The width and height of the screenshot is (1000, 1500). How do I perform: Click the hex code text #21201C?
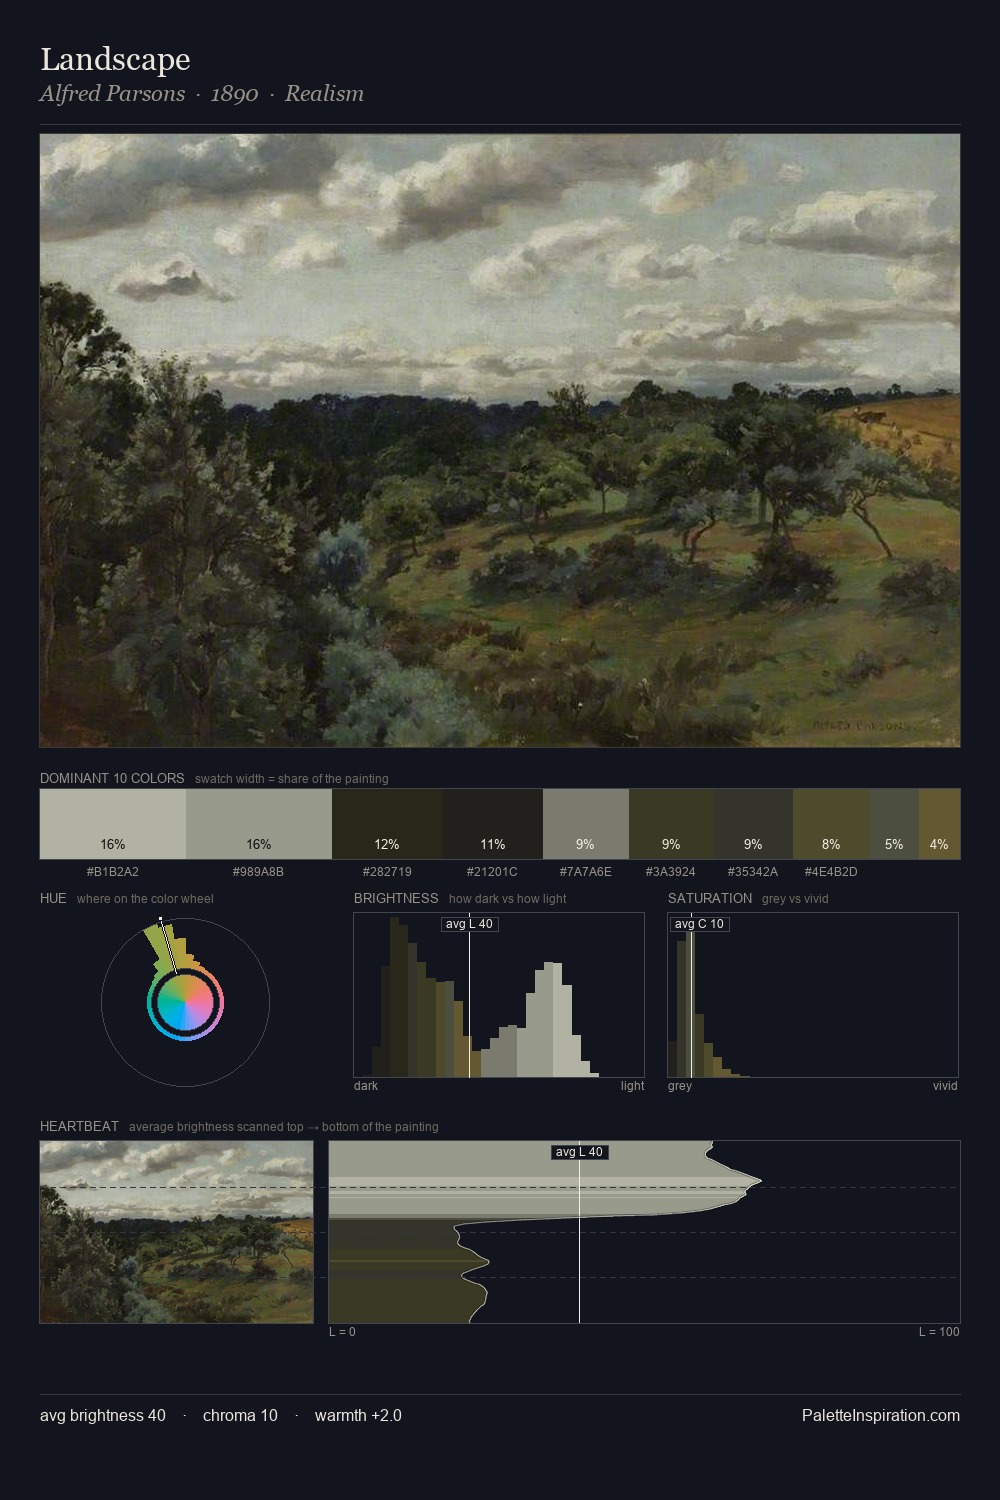(x=493, y=871)
